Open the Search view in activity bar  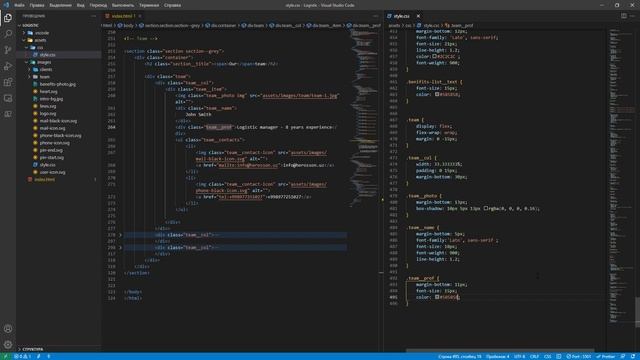click(8, 34)
